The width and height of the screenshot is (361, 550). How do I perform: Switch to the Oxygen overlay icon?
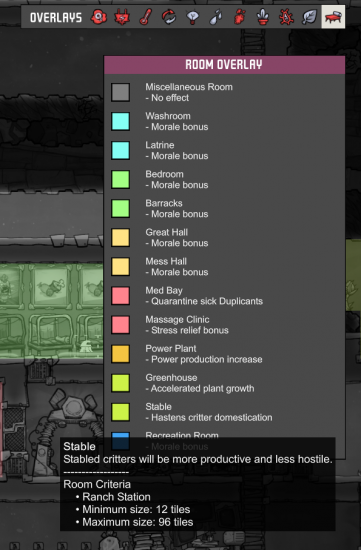tap(99, 17)
